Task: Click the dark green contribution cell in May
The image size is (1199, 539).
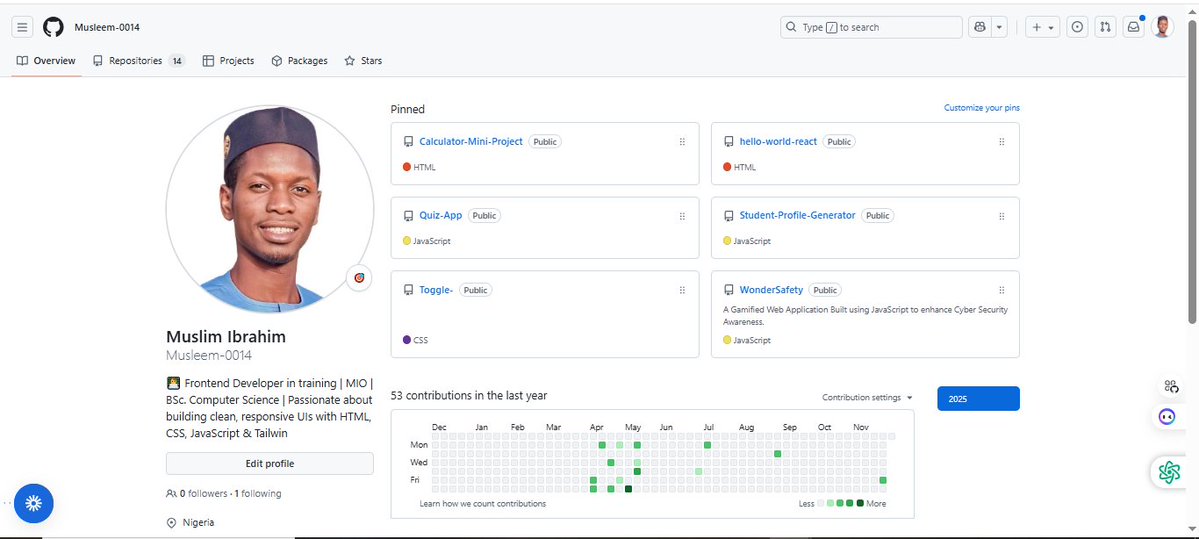Action: pos(629,489)
